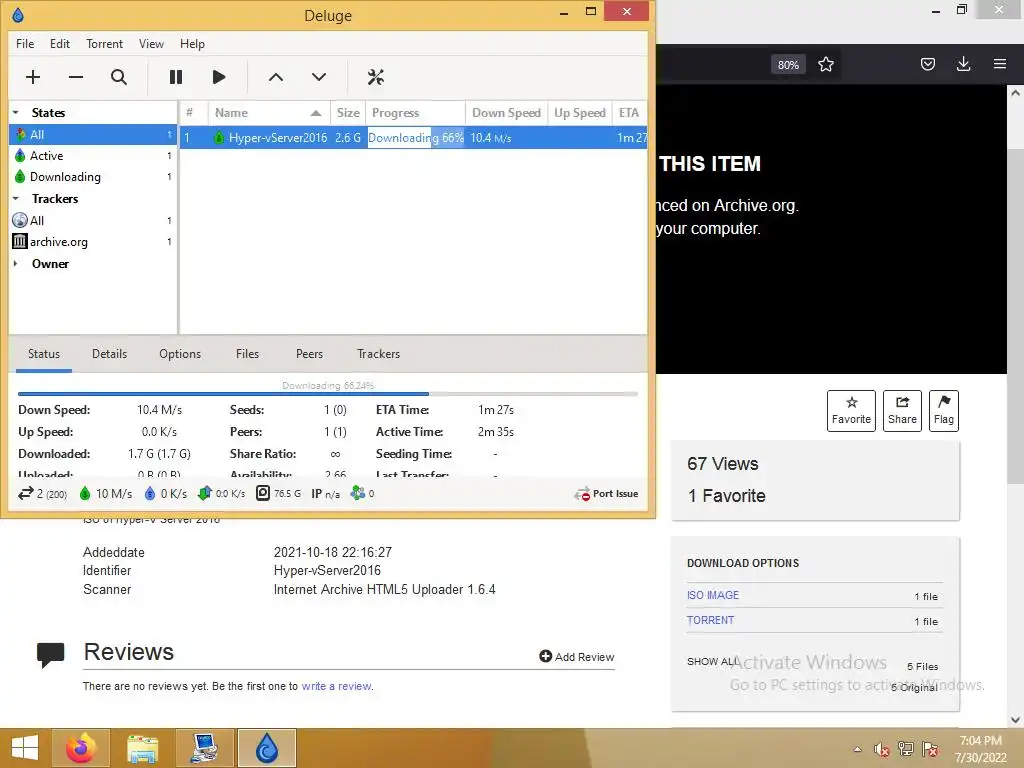Click protocol traffic 0.0 K/s status item

(221, 494)
